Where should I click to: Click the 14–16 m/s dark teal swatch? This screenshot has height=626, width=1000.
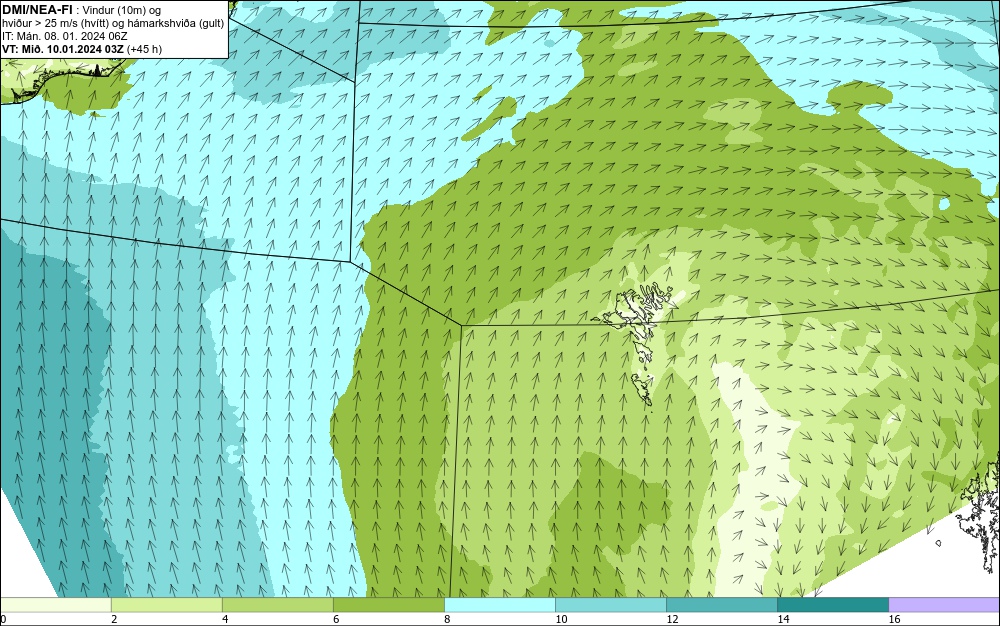click(x=832, y=604)
